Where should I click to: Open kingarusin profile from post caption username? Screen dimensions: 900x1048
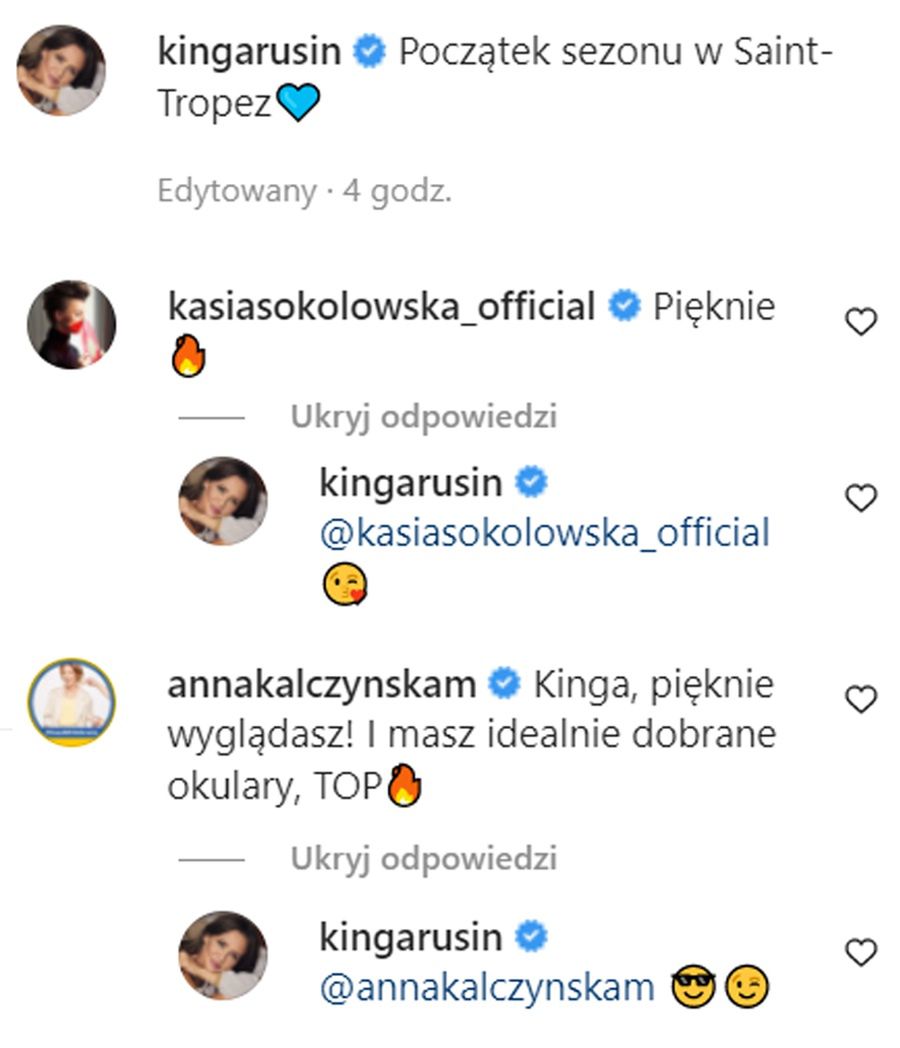[249, 53]
